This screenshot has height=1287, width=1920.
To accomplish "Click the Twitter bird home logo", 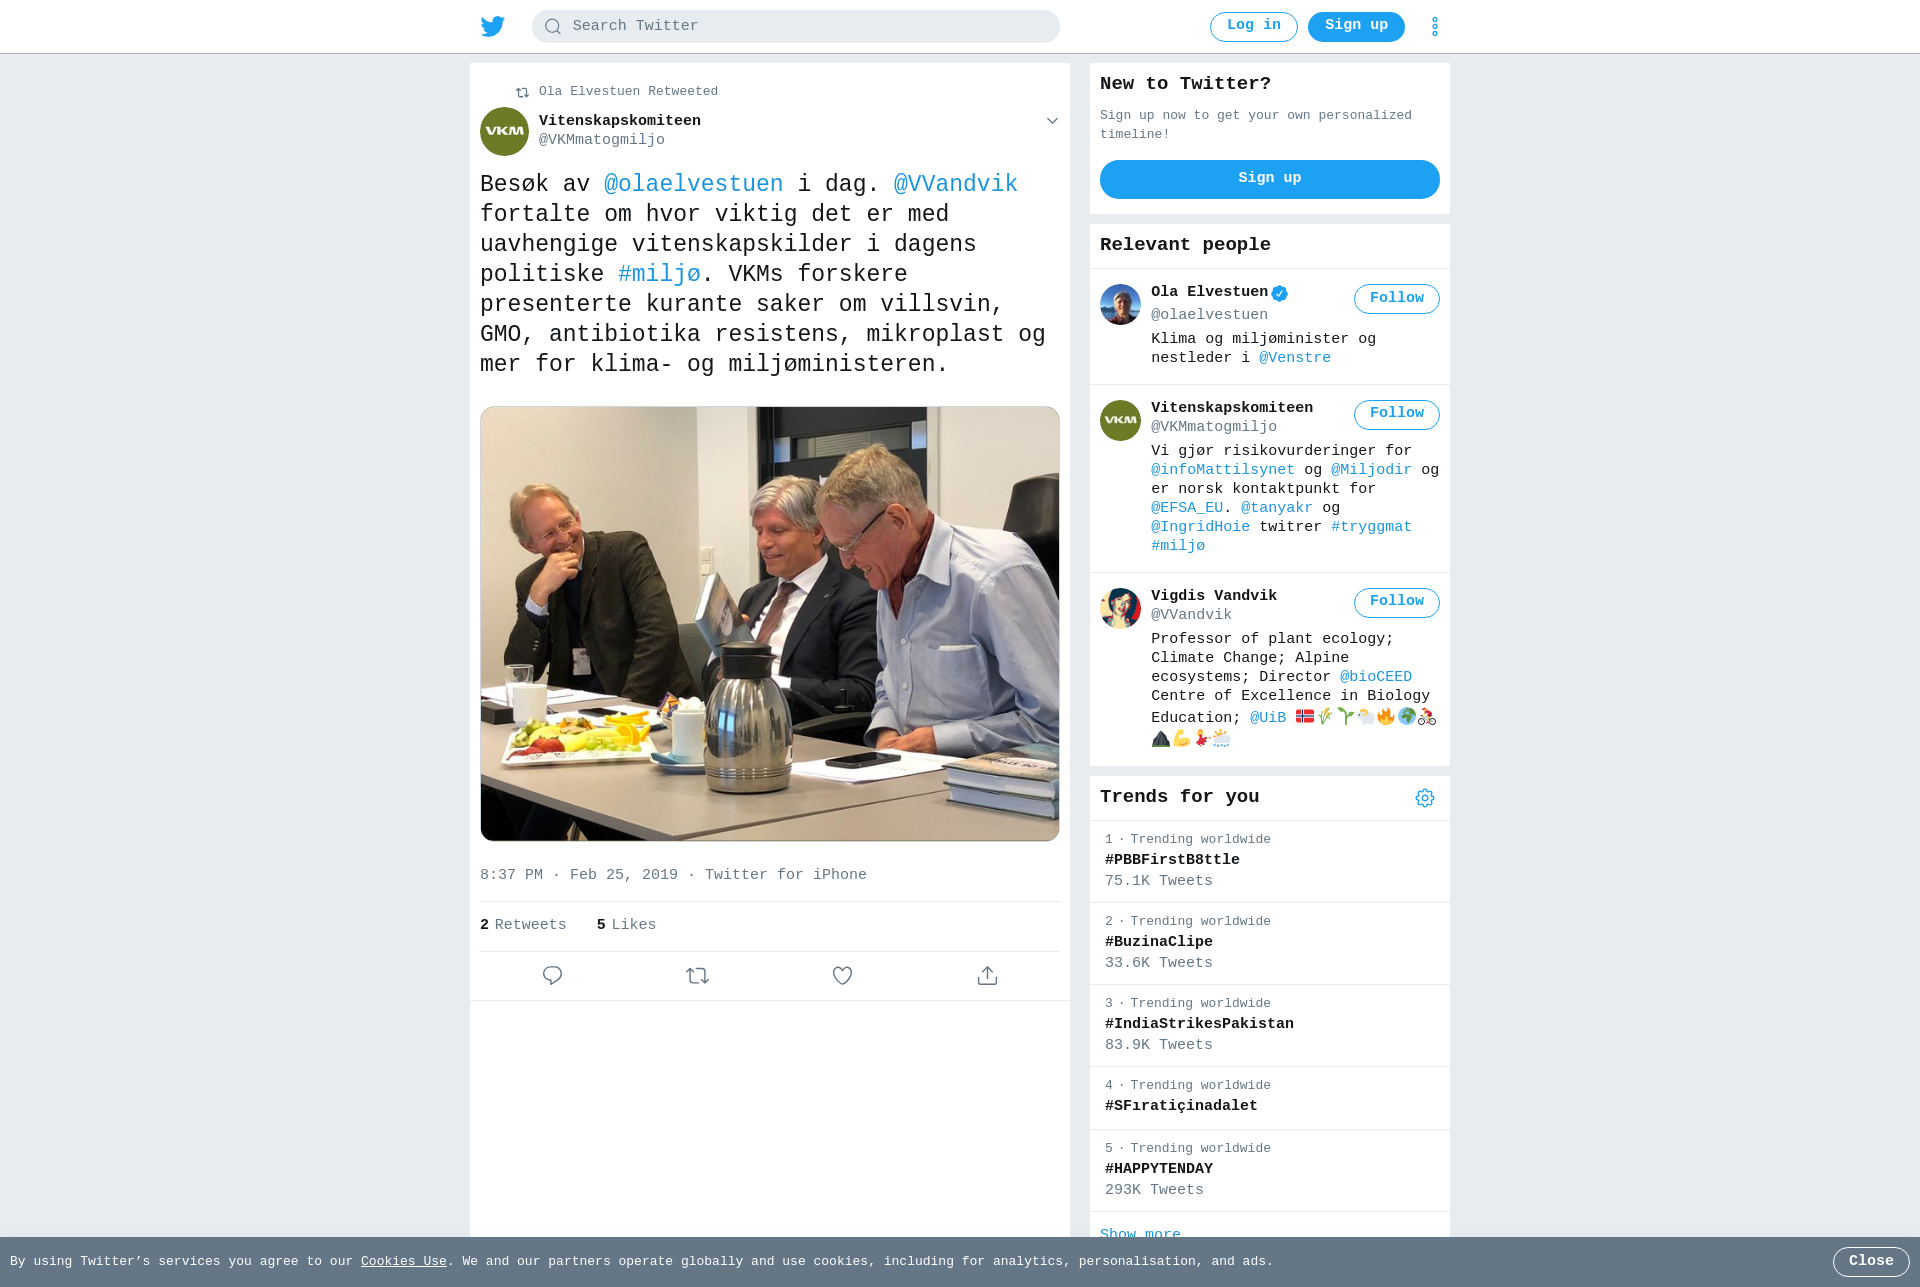I will pos(492,27).
